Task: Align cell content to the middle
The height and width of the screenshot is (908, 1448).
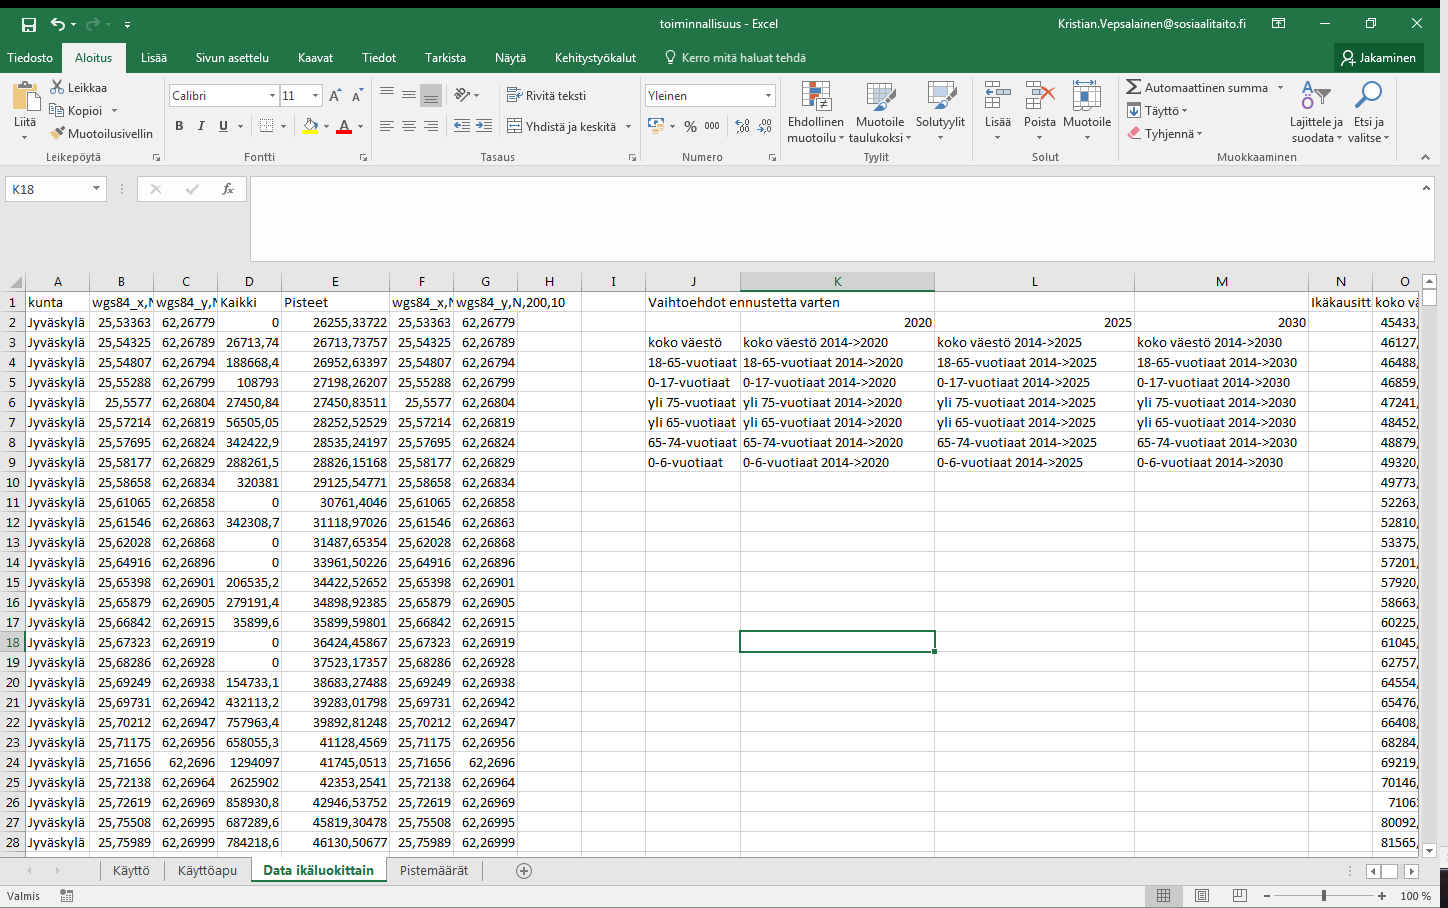Action: pyautogui.click(x=409, y=95)
